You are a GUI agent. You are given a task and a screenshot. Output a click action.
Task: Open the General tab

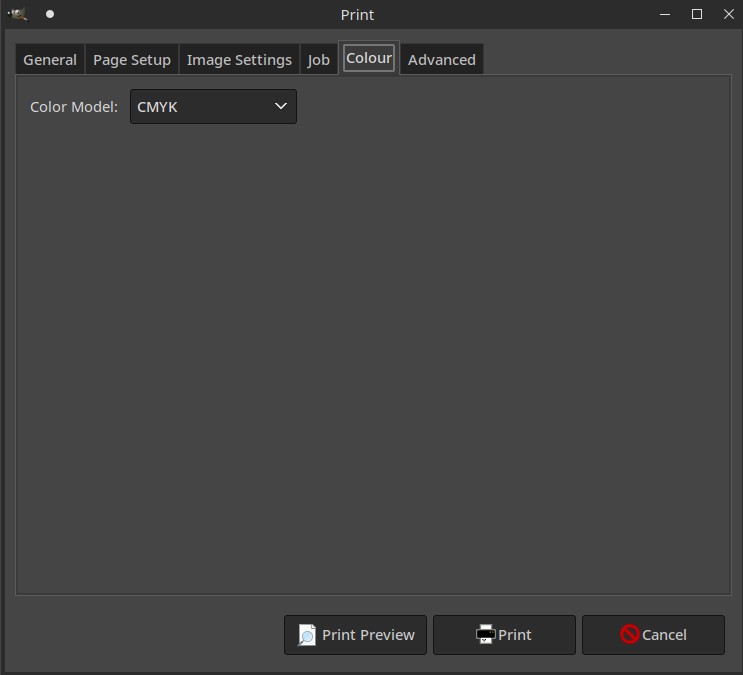50,60
